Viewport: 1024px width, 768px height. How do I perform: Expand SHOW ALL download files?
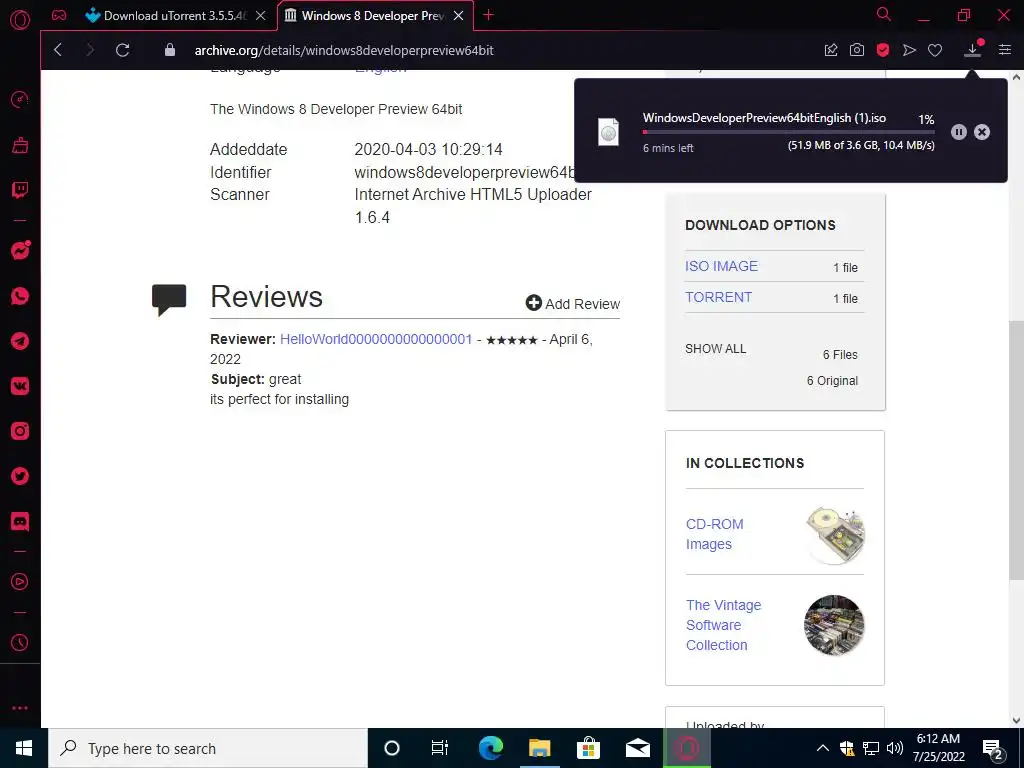pyautogui.click(x=715, y=349)
